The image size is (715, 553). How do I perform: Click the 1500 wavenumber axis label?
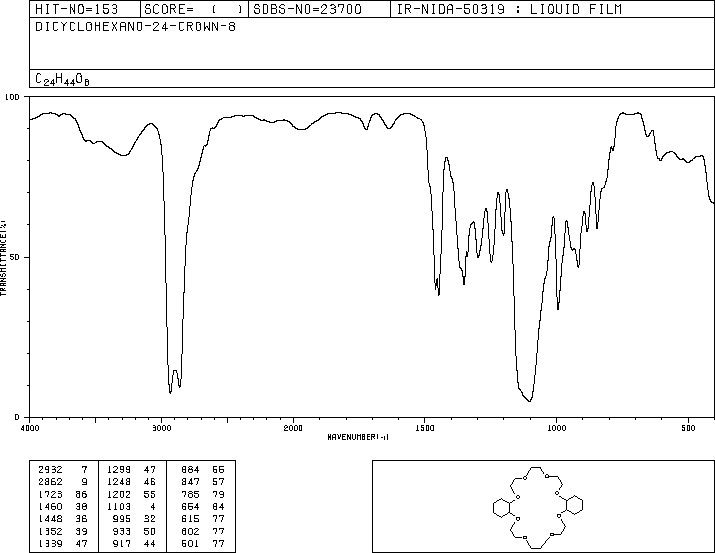[425, 428]
